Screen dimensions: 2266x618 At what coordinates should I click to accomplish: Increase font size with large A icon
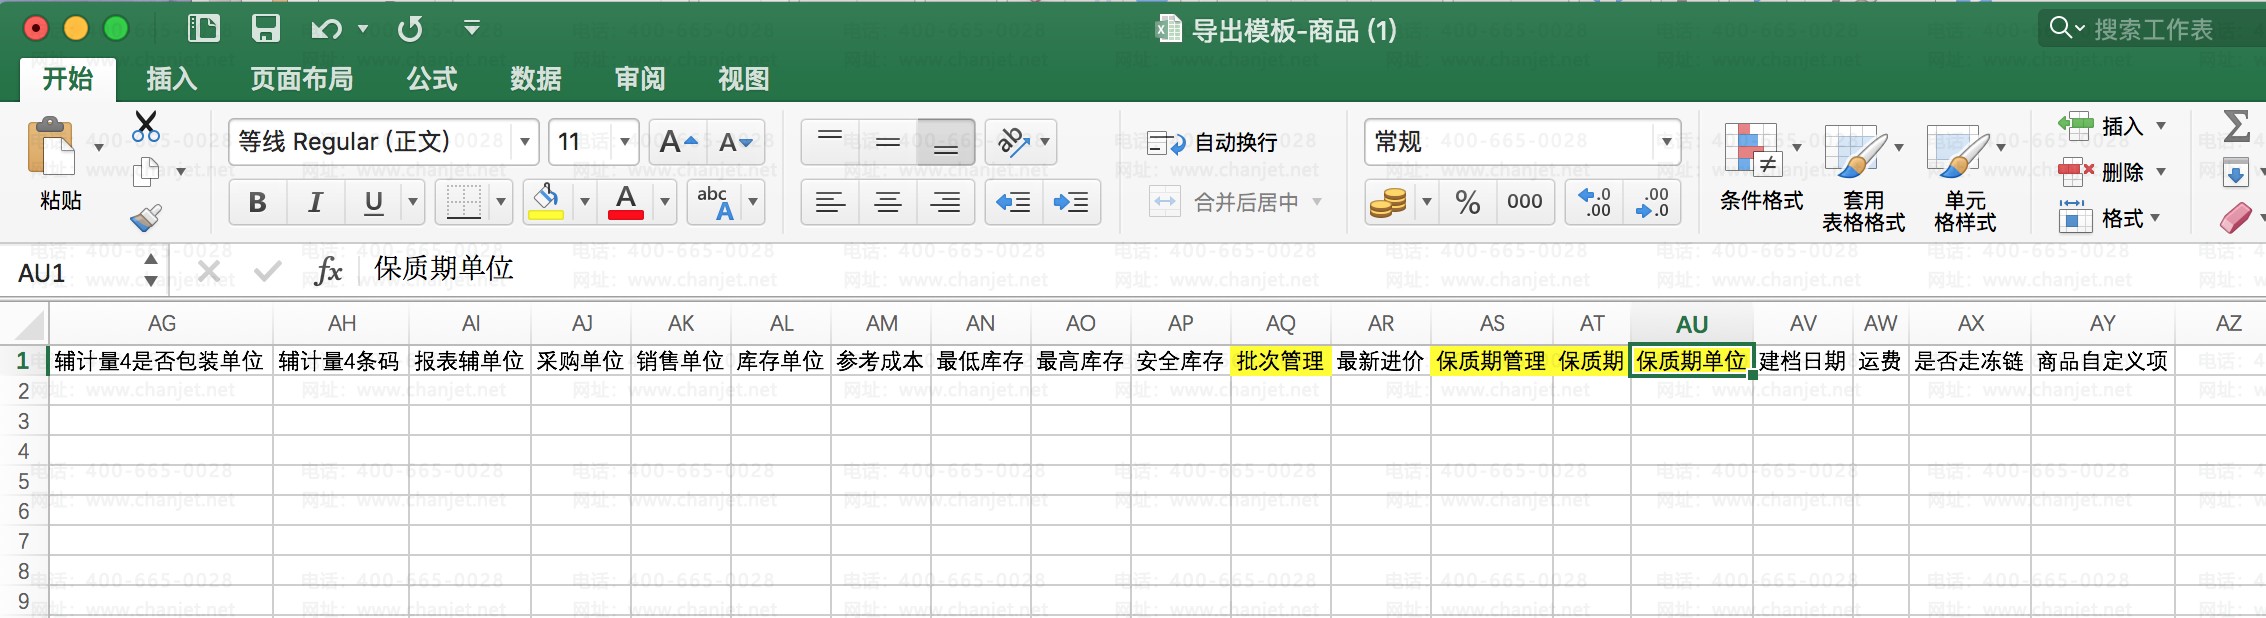click(x=678, y=142)
